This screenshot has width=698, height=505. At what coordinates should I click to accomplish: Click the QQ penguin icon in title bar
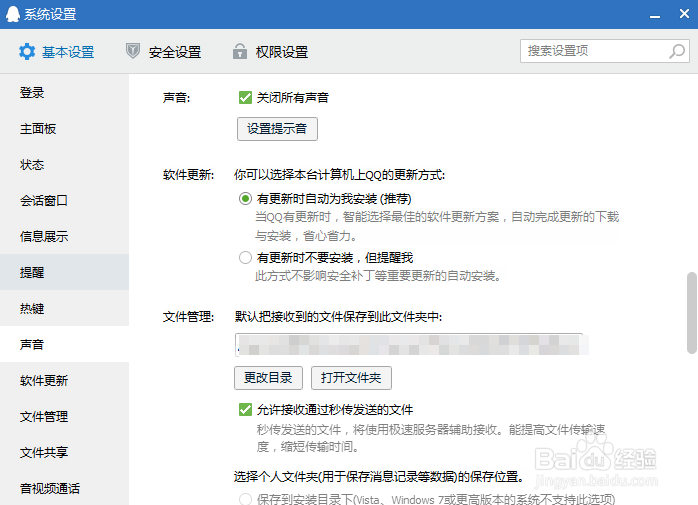coord(13,14)
